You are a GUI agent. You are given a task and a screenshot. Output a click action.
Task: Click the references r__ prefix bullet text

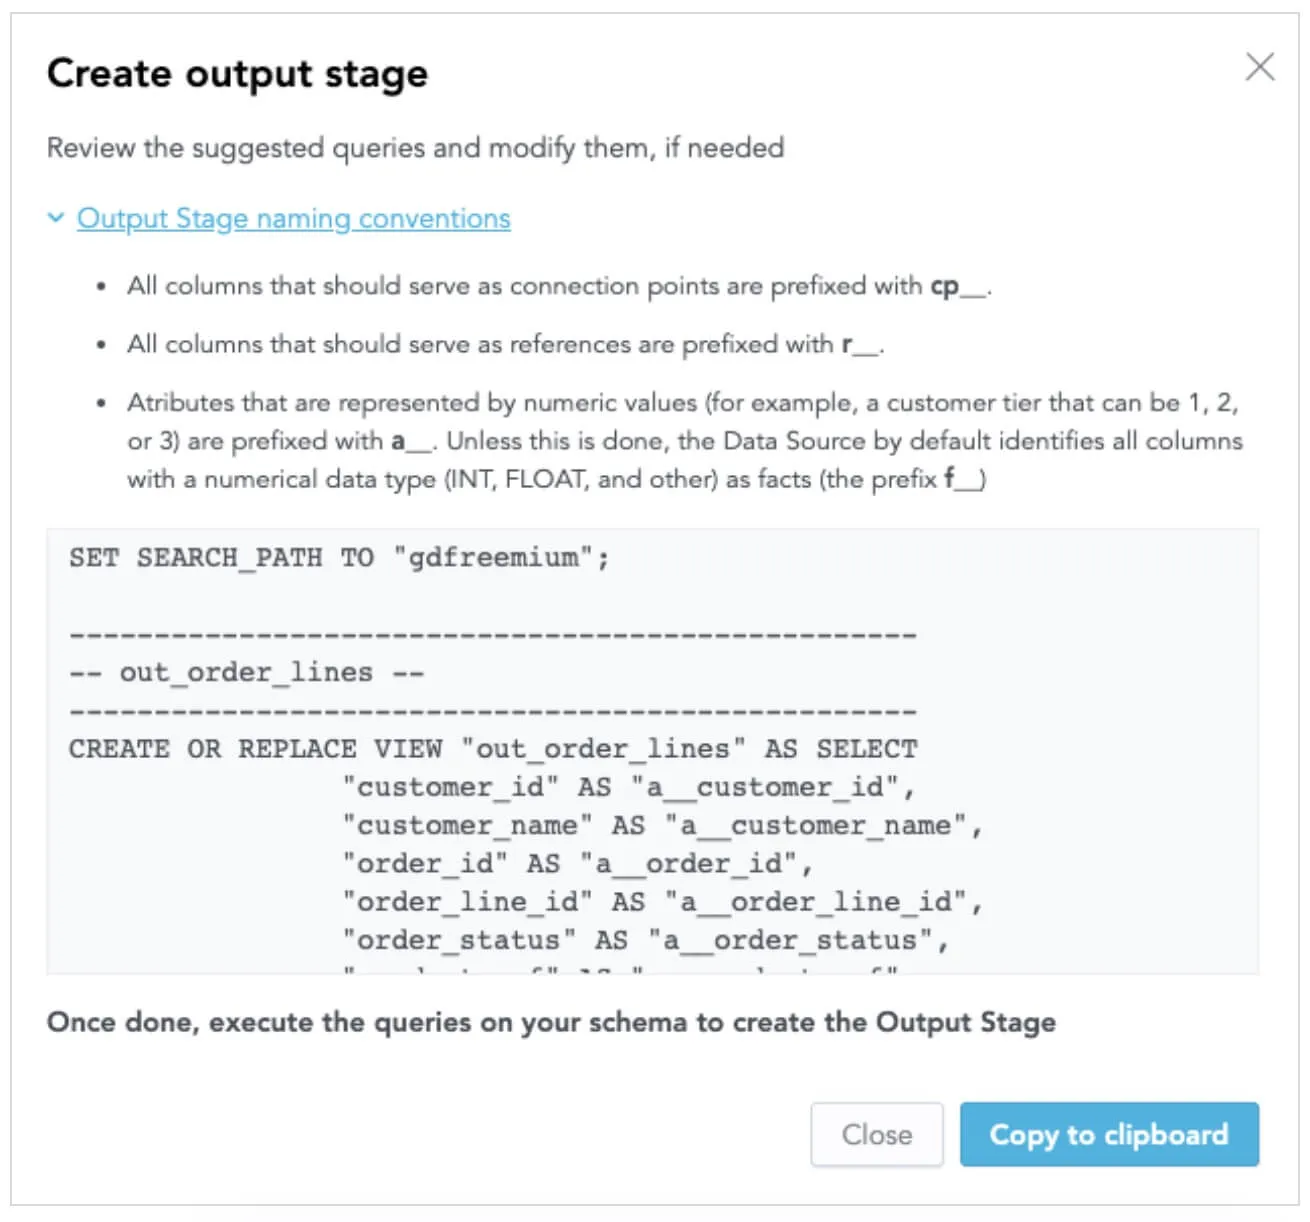[x=505, y=344]
